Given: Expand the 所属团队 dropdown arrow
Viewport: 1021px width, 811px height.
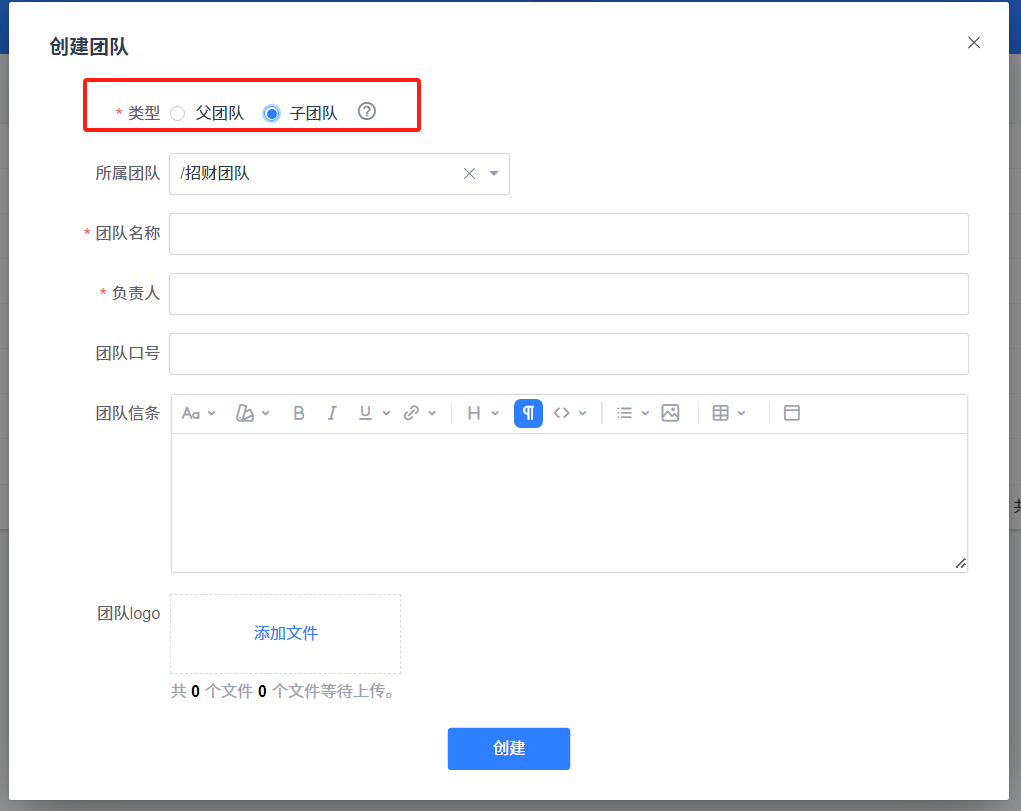Looking at the screenshot, I should coord(494,174).
